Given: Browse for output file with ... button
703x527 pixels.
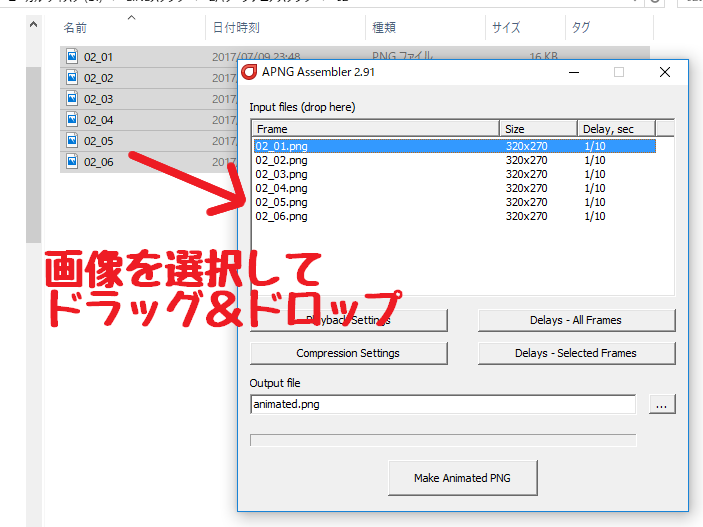Looking at the screenshot, I should coord(662,404).
